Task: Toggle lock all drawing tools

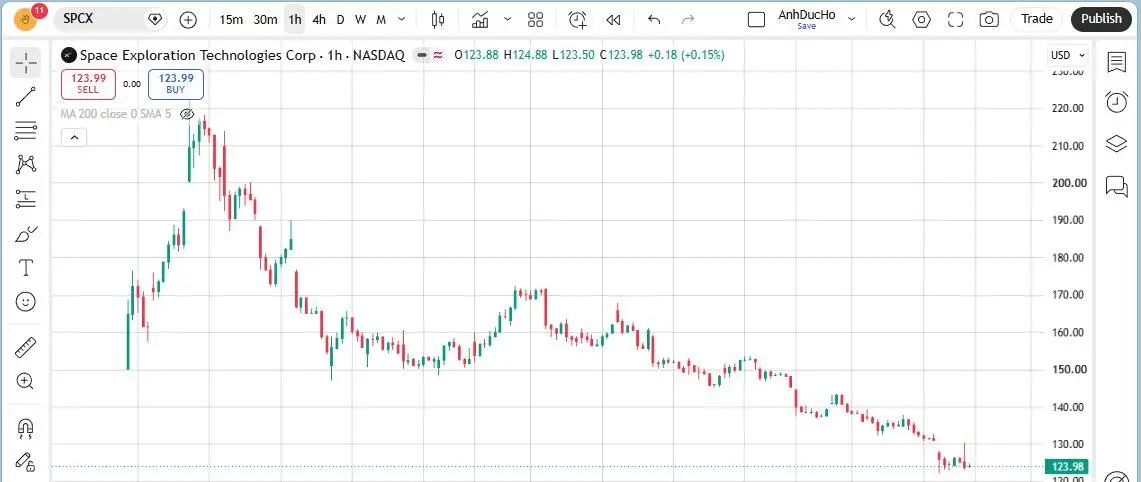Action: point(26,462)
